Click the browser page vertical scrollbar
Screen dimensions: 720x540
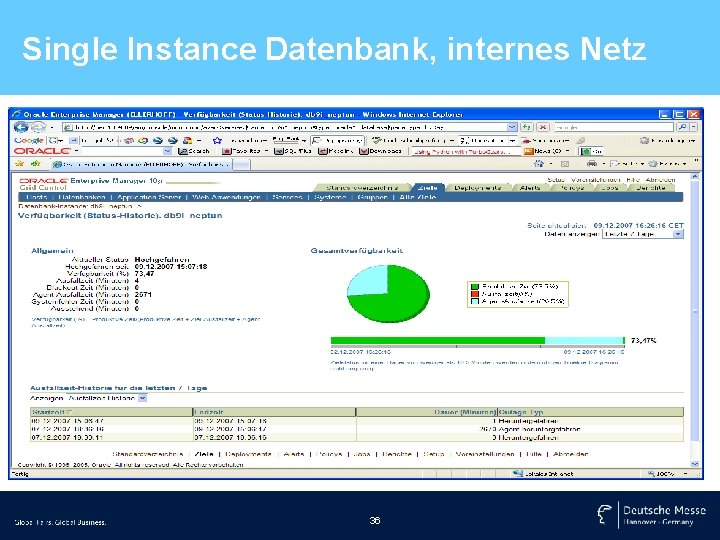[x=695, y=319]
